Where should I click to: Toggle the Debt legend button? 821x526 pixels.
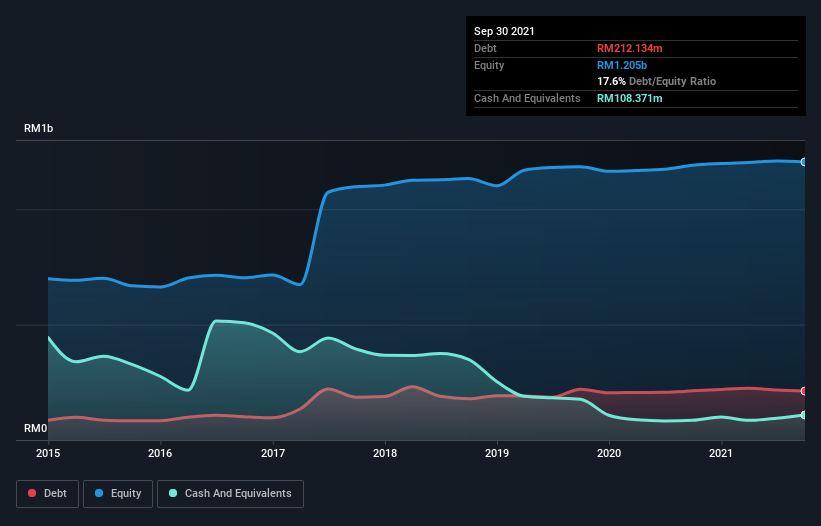click(48, 494)
